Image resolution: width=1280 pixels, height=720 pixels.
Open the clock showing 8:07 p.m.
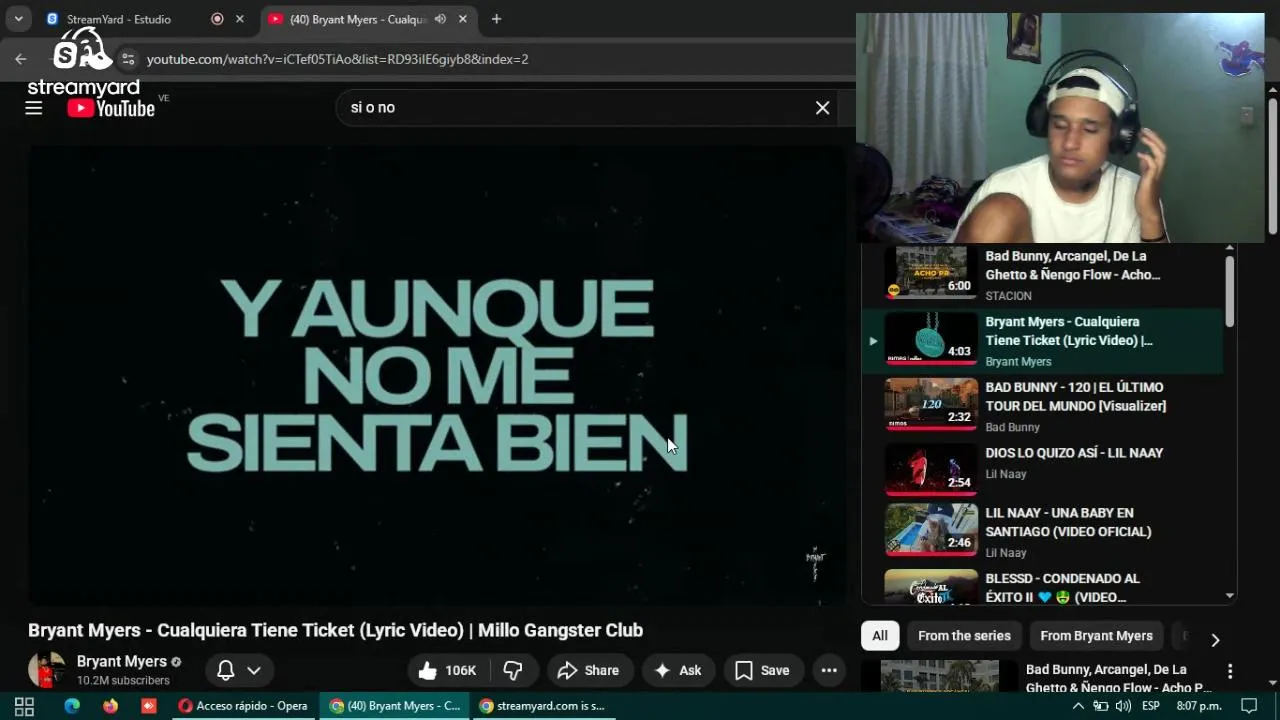[1197, 706]
